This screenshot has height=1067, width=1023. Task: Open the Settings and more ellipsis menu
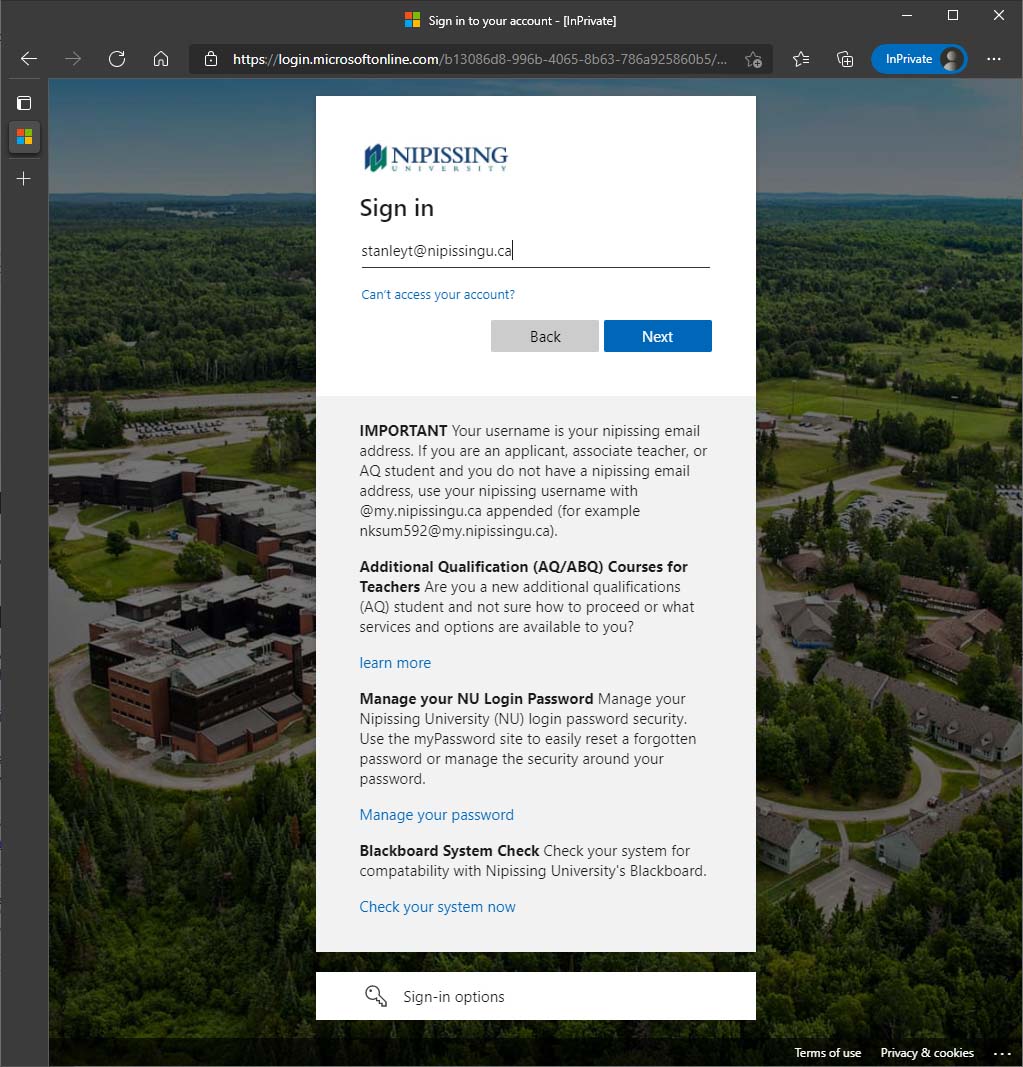coord(994,59)
